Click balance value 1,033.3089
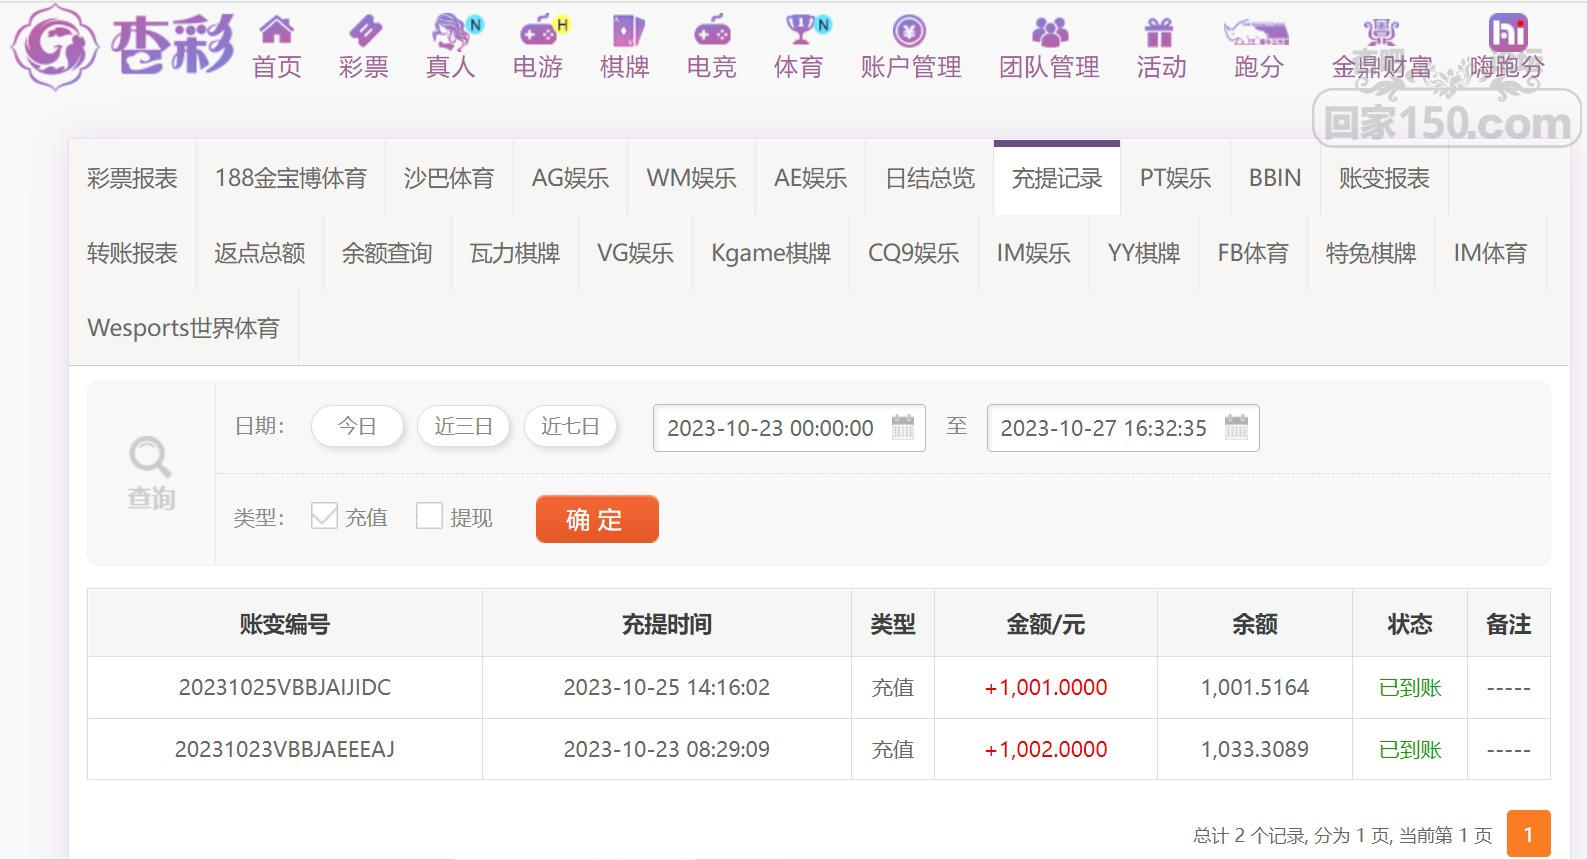Screen dimensions: 1587x860 [x=1255, y=749]
